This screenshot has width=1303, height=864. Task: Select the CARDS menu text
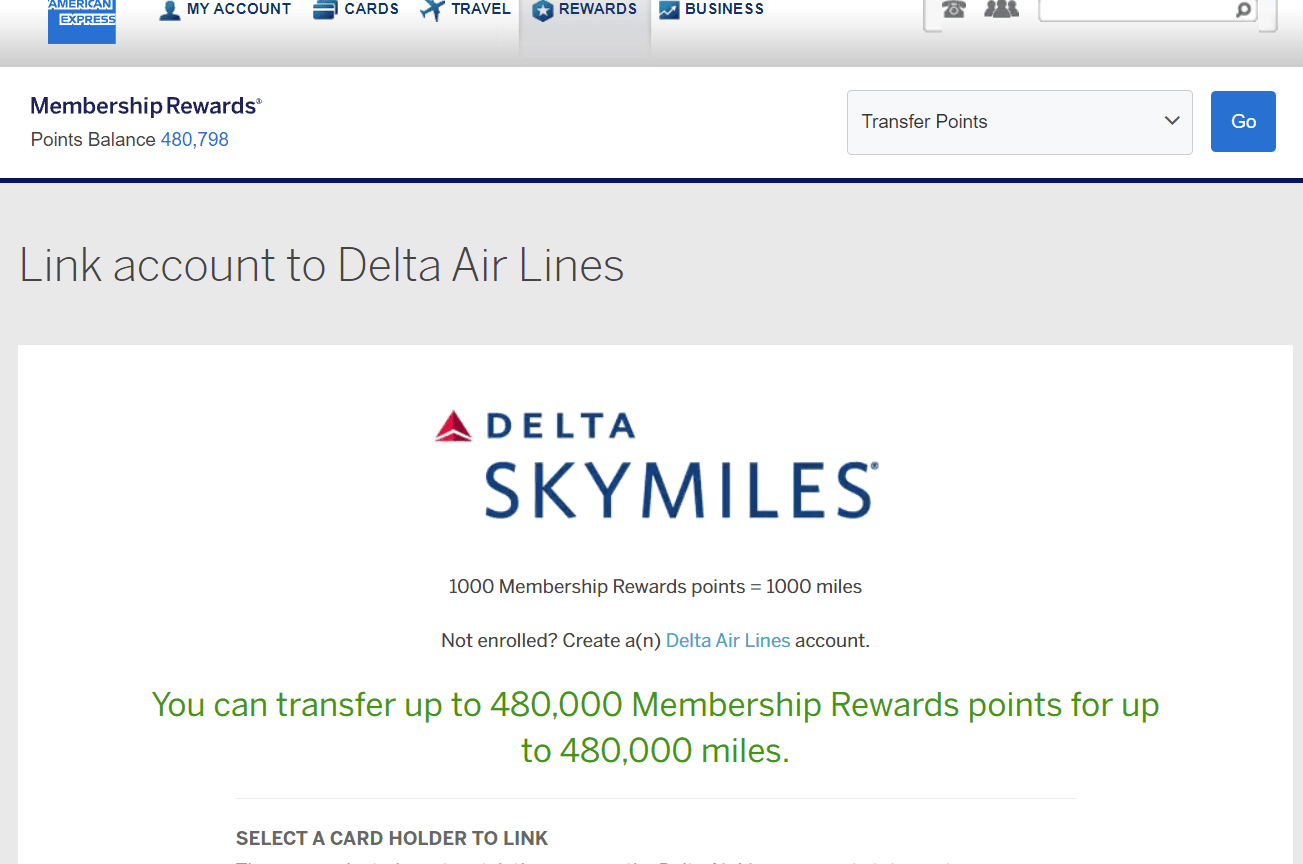[x=372, y=9]
